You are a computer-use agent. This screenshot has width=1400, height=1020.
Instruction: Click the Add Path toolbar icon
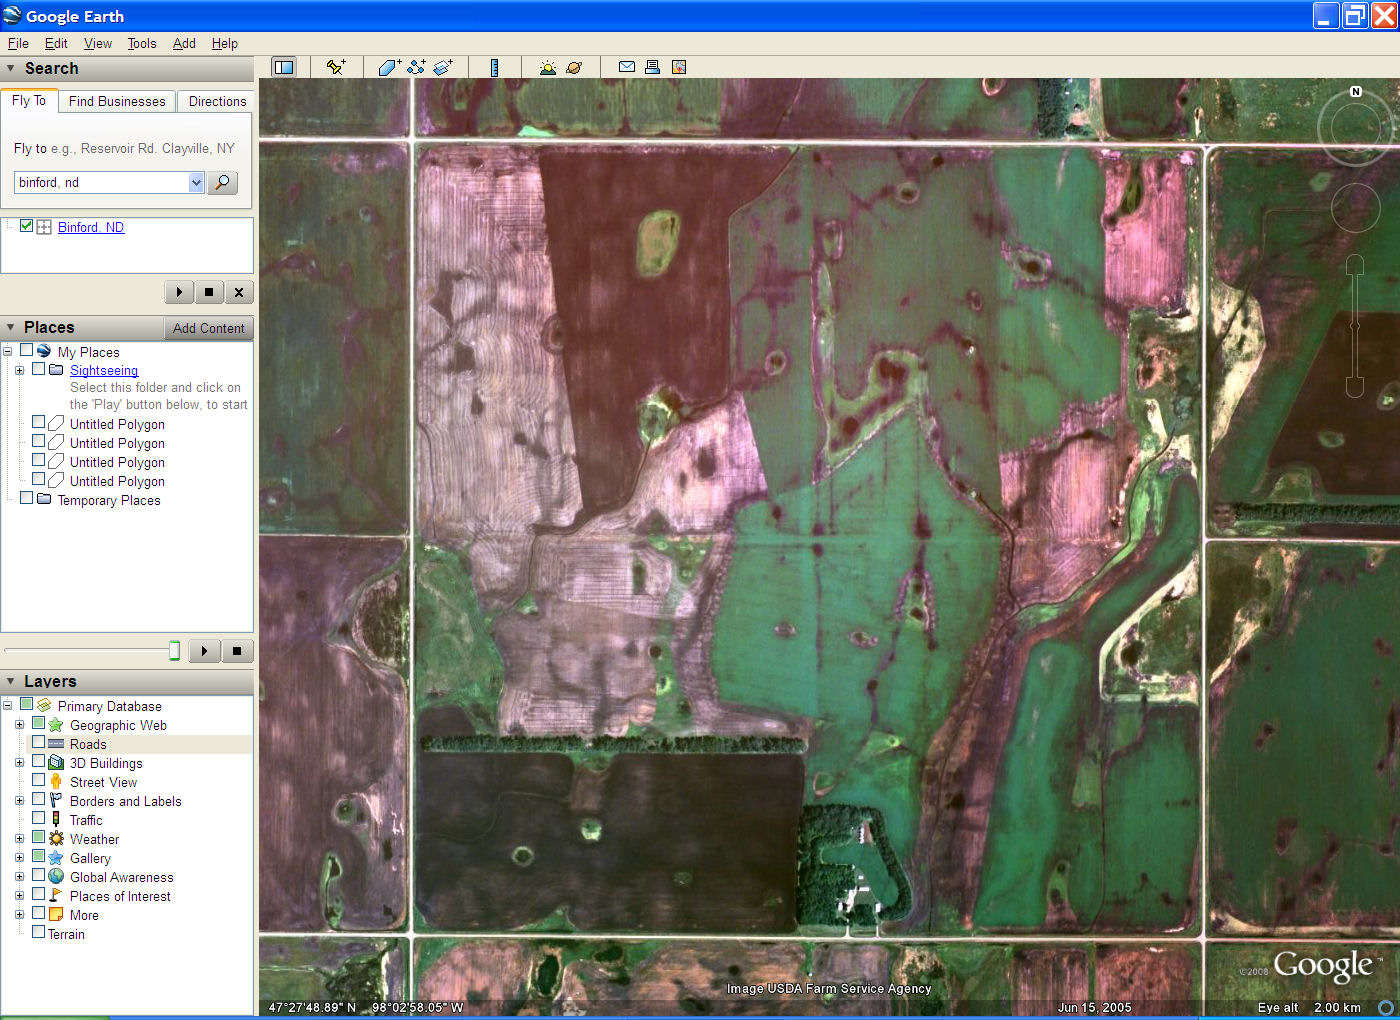(416, 67)
